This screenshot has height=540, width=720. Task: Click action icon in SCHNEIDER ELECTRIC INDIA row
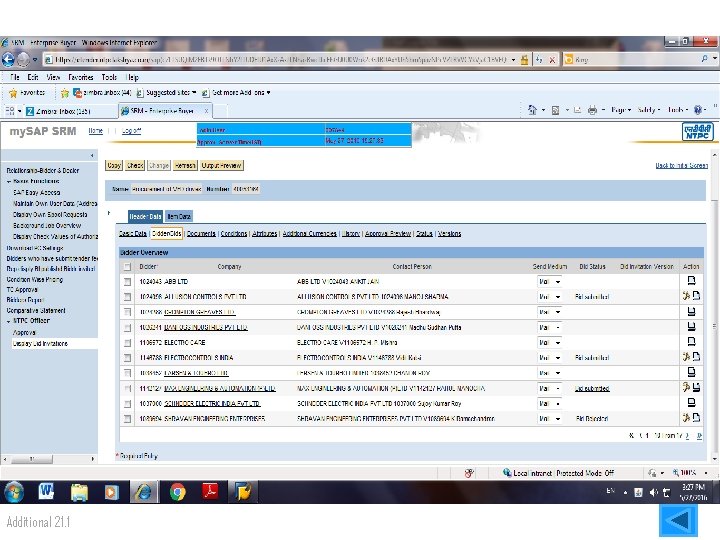click(x=691, y=403)
